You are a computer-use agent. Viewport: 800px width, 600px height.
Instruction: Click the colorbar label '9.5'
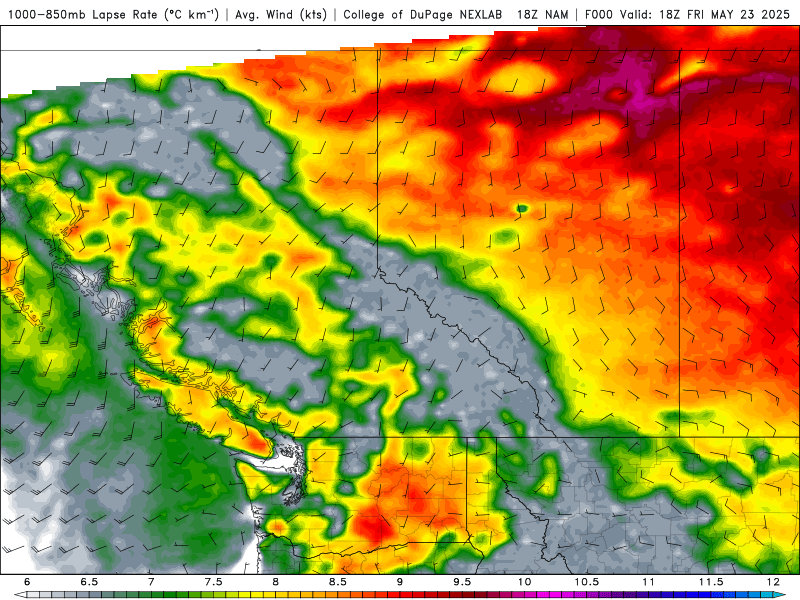(462, 582)
